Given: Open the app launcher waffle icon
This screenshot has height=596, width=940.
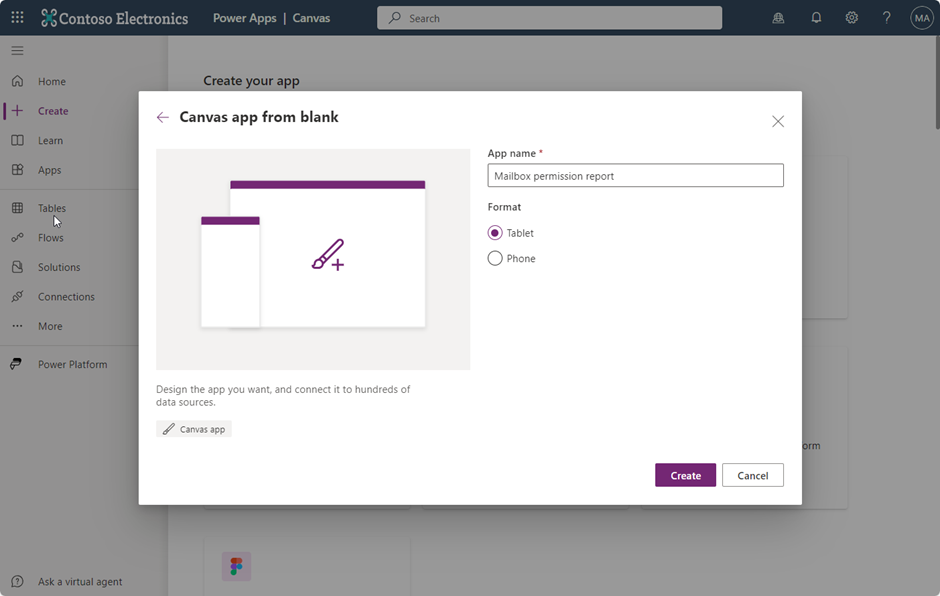Looking at the screenshot, I should 17,17.
